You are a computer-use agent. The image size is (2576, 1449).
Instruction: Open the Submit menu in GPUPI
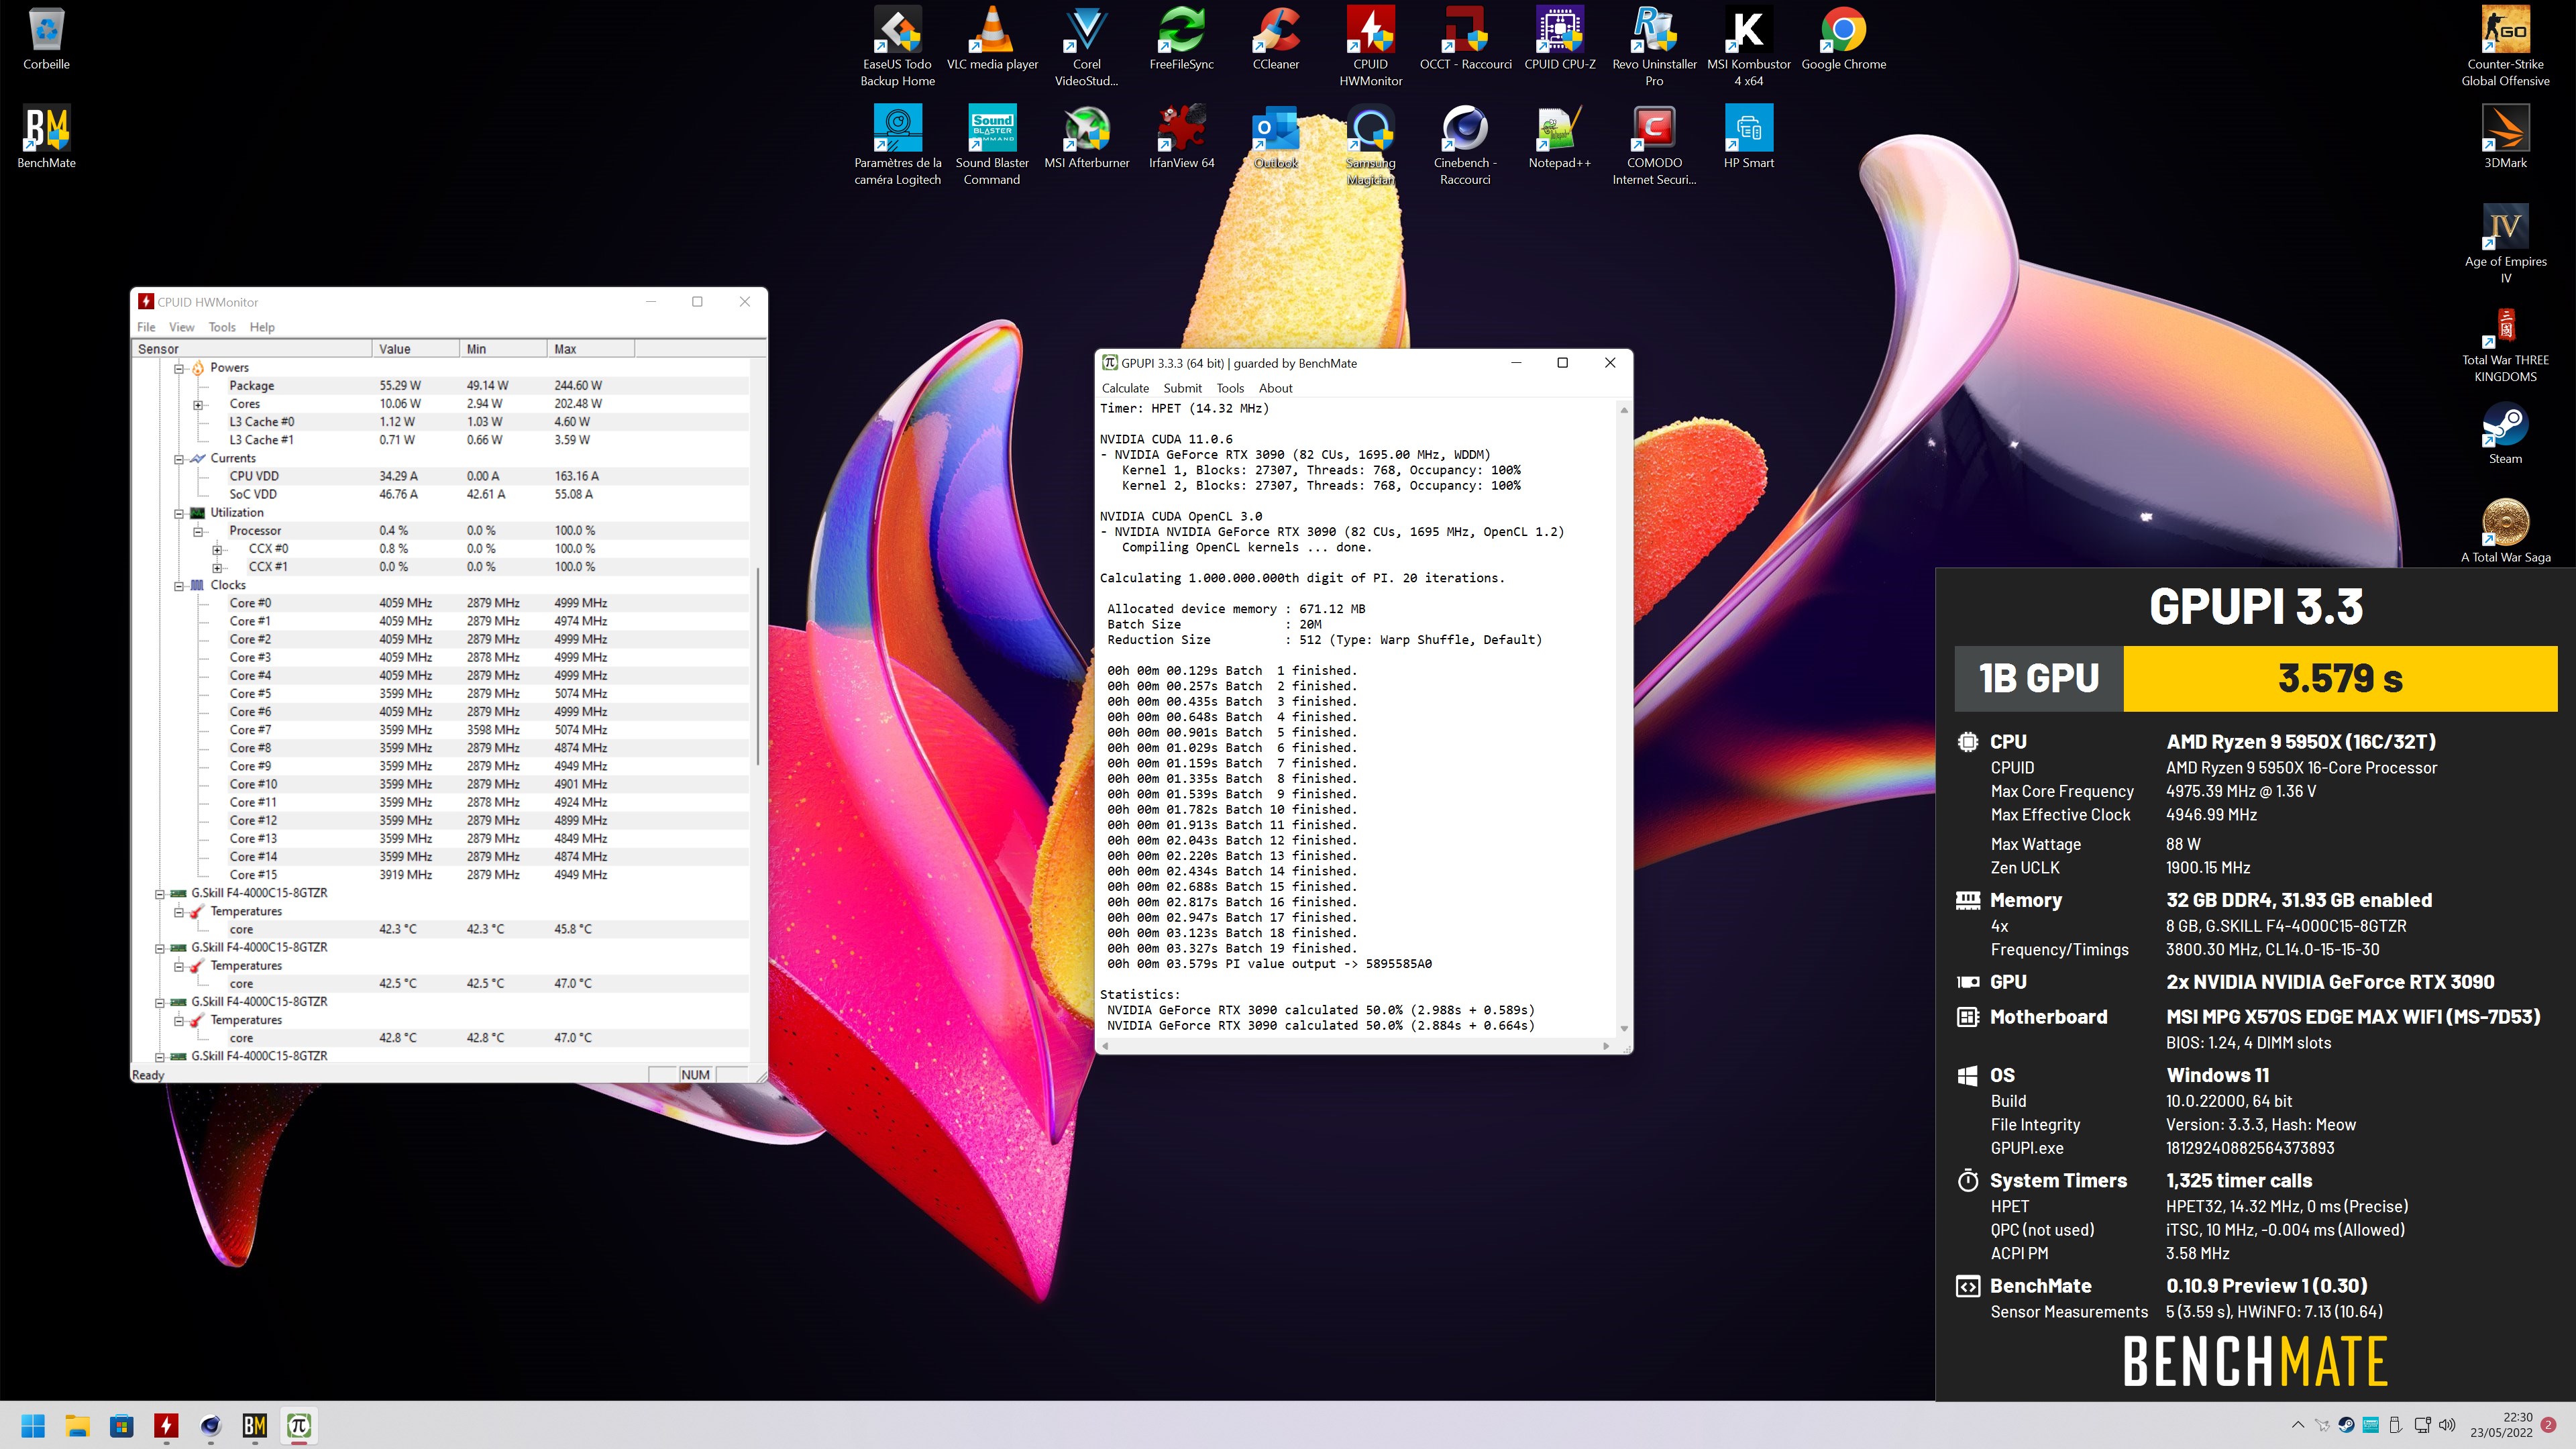click(1182, 388)
